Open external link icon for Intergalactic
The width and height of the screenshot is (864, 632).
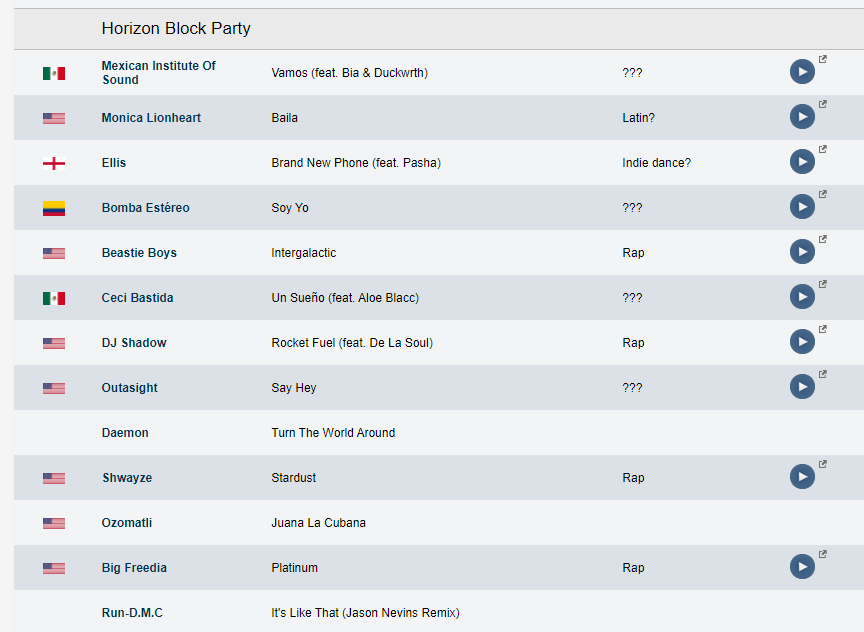click(823, 239)
